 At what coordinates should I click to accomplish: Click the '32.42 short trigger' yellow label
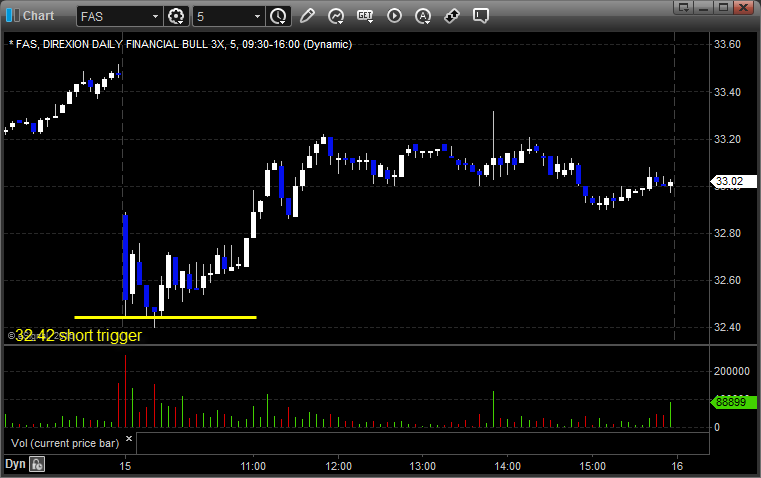point(79,335)
